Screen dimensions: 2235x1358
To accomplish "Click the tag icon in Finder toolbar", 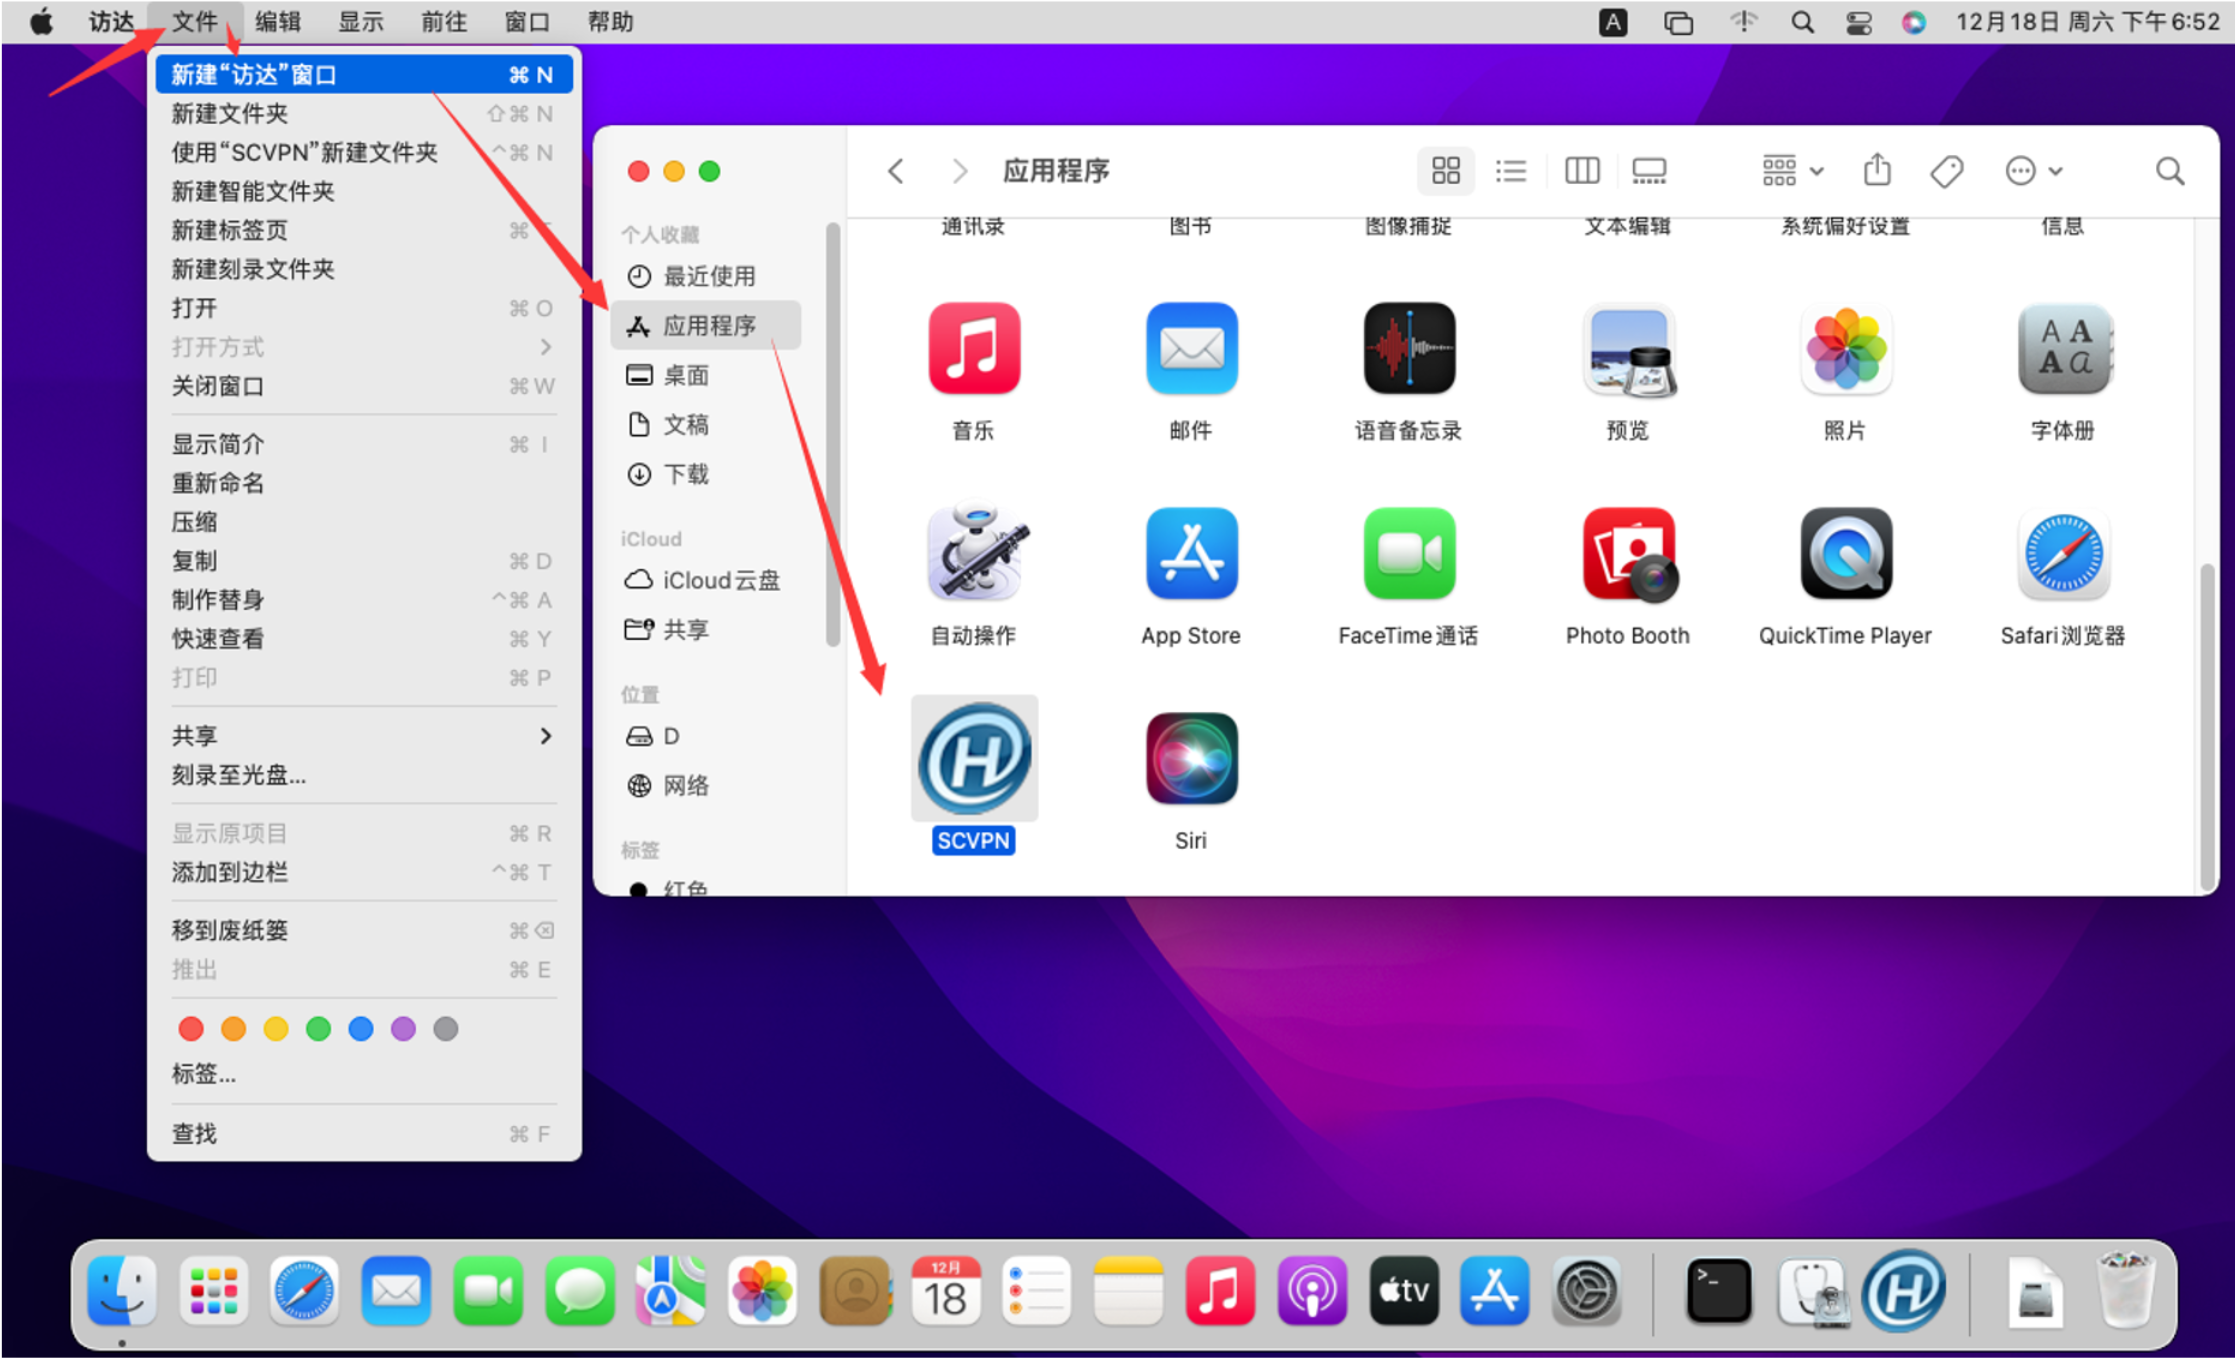I will pos(1946,171).
